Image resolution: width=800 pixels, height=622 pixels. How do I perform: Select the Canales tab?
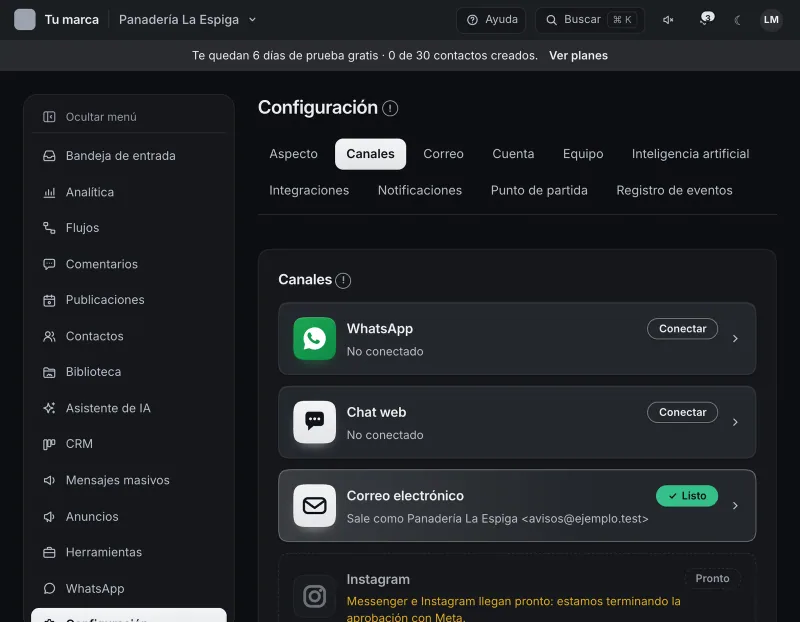[370, 154]
